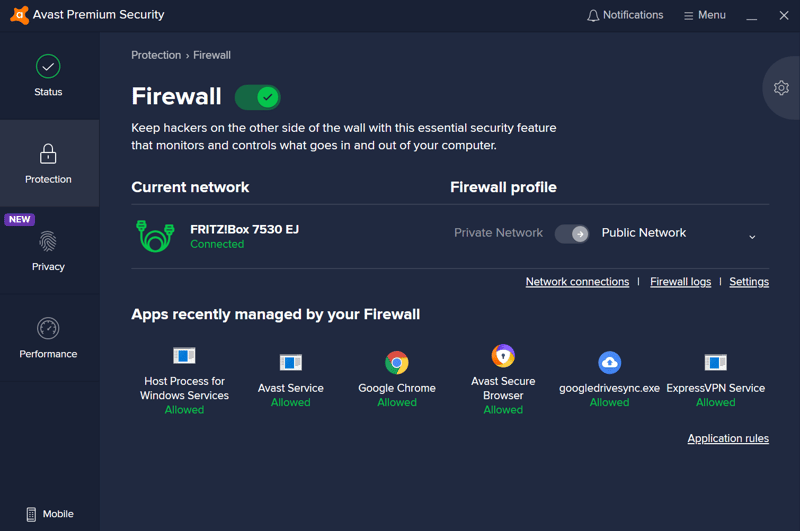Open the settings gear icon
The image size is (800, 531).
coord(781,88)
